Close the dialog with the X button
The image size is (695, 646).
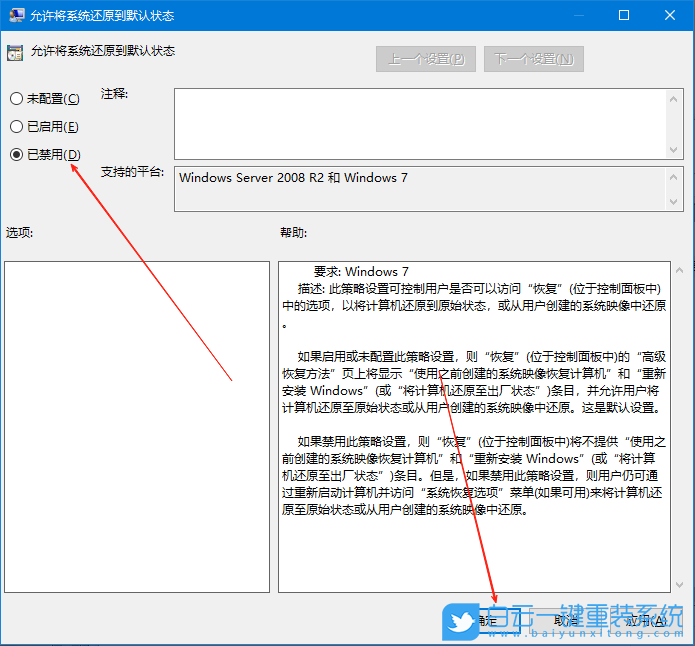(x=670, y=16)
